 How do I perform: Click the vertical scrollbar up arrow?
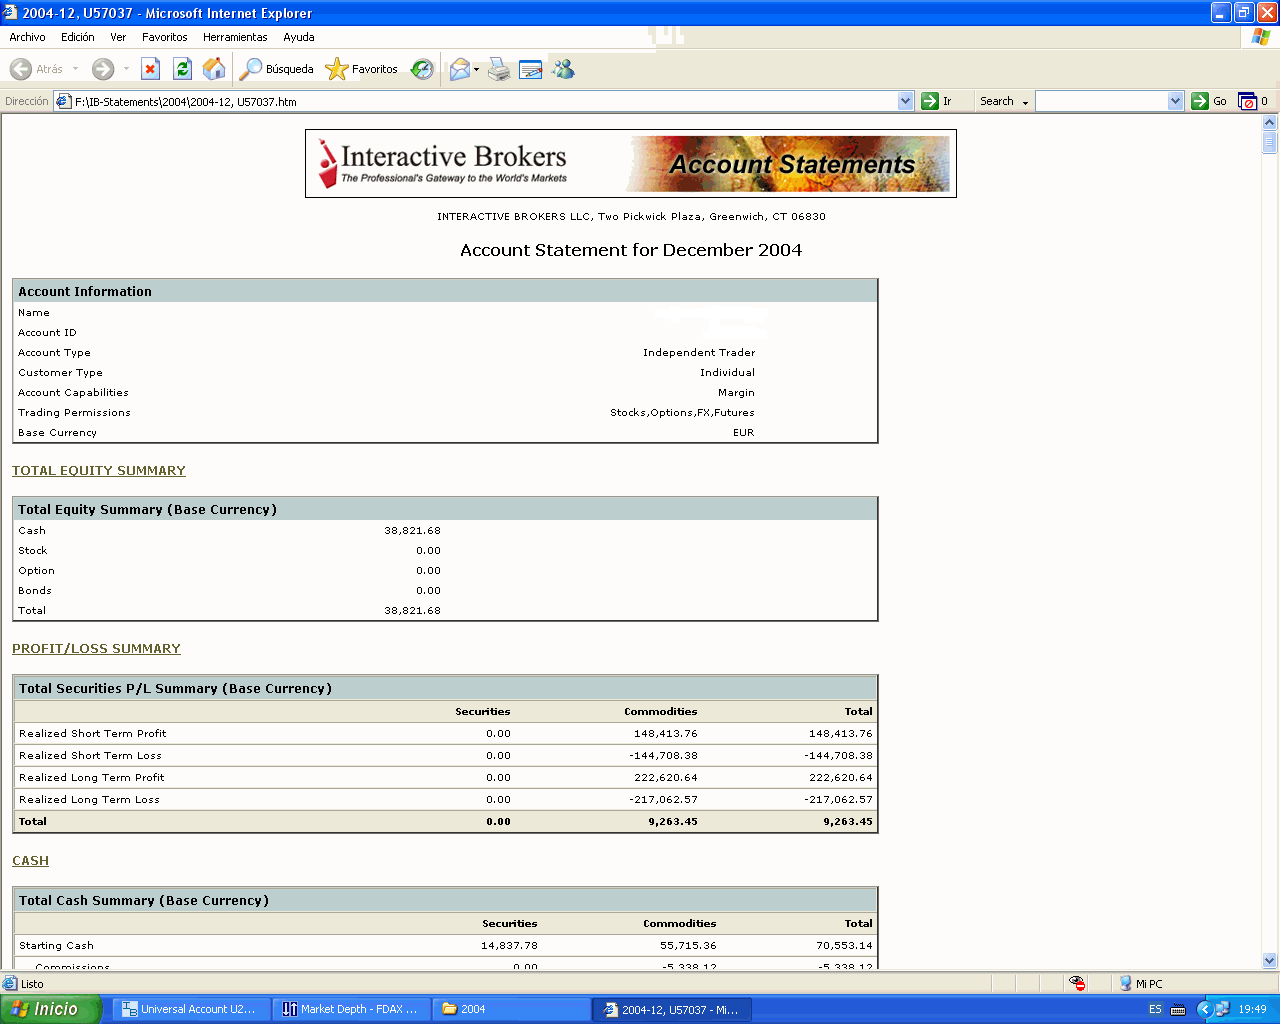[x=1270, y=123]
